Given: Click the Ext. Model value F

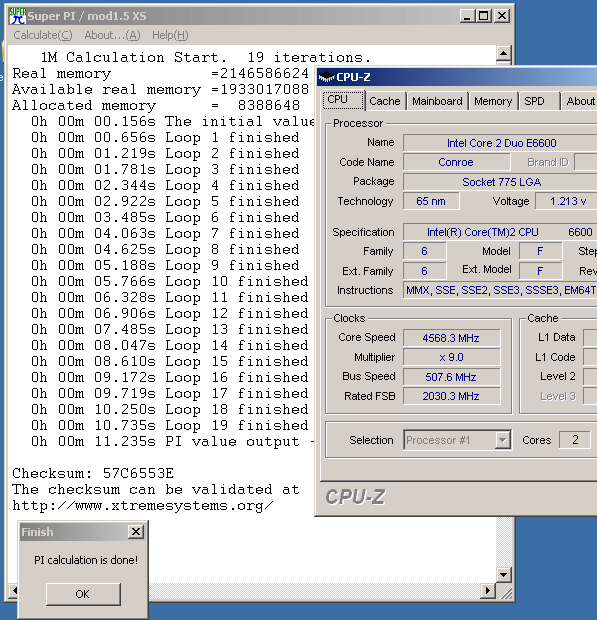Looking at the screenshot, I should [x=540, y=271].
